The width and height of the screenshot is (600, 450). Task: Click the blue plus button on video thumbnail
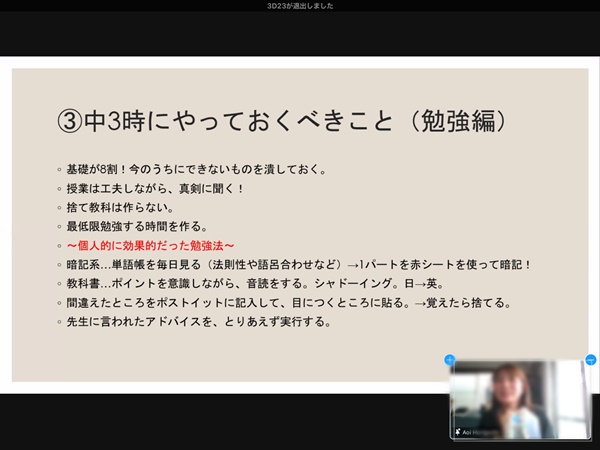click(450, 359)
